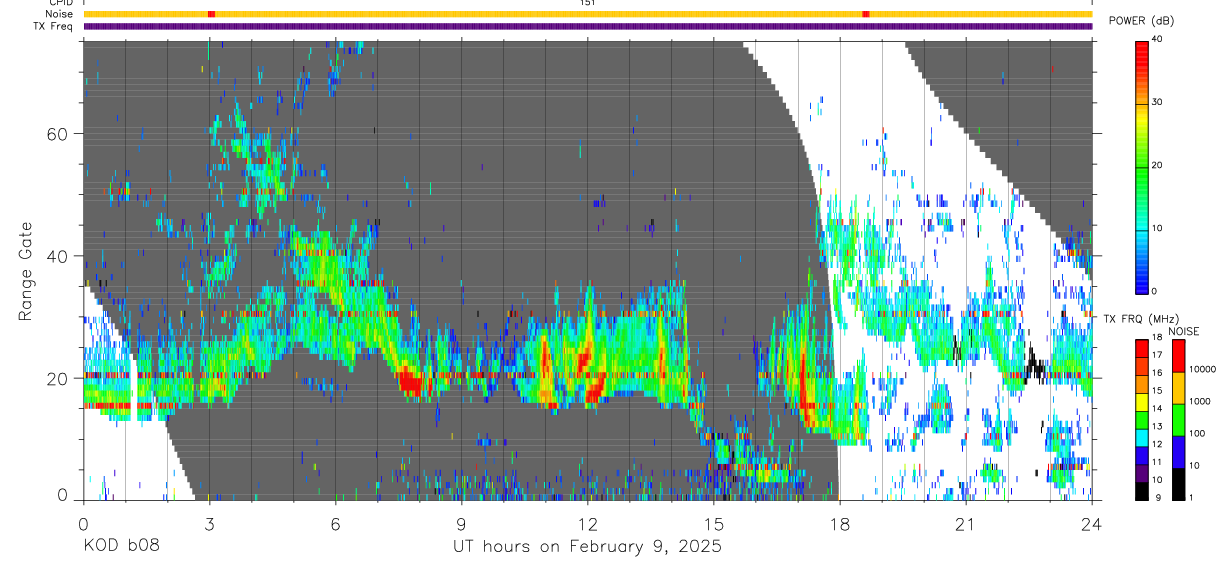
Task: Click the x-axis tick label 6
Action: click(x=335, y=524)
